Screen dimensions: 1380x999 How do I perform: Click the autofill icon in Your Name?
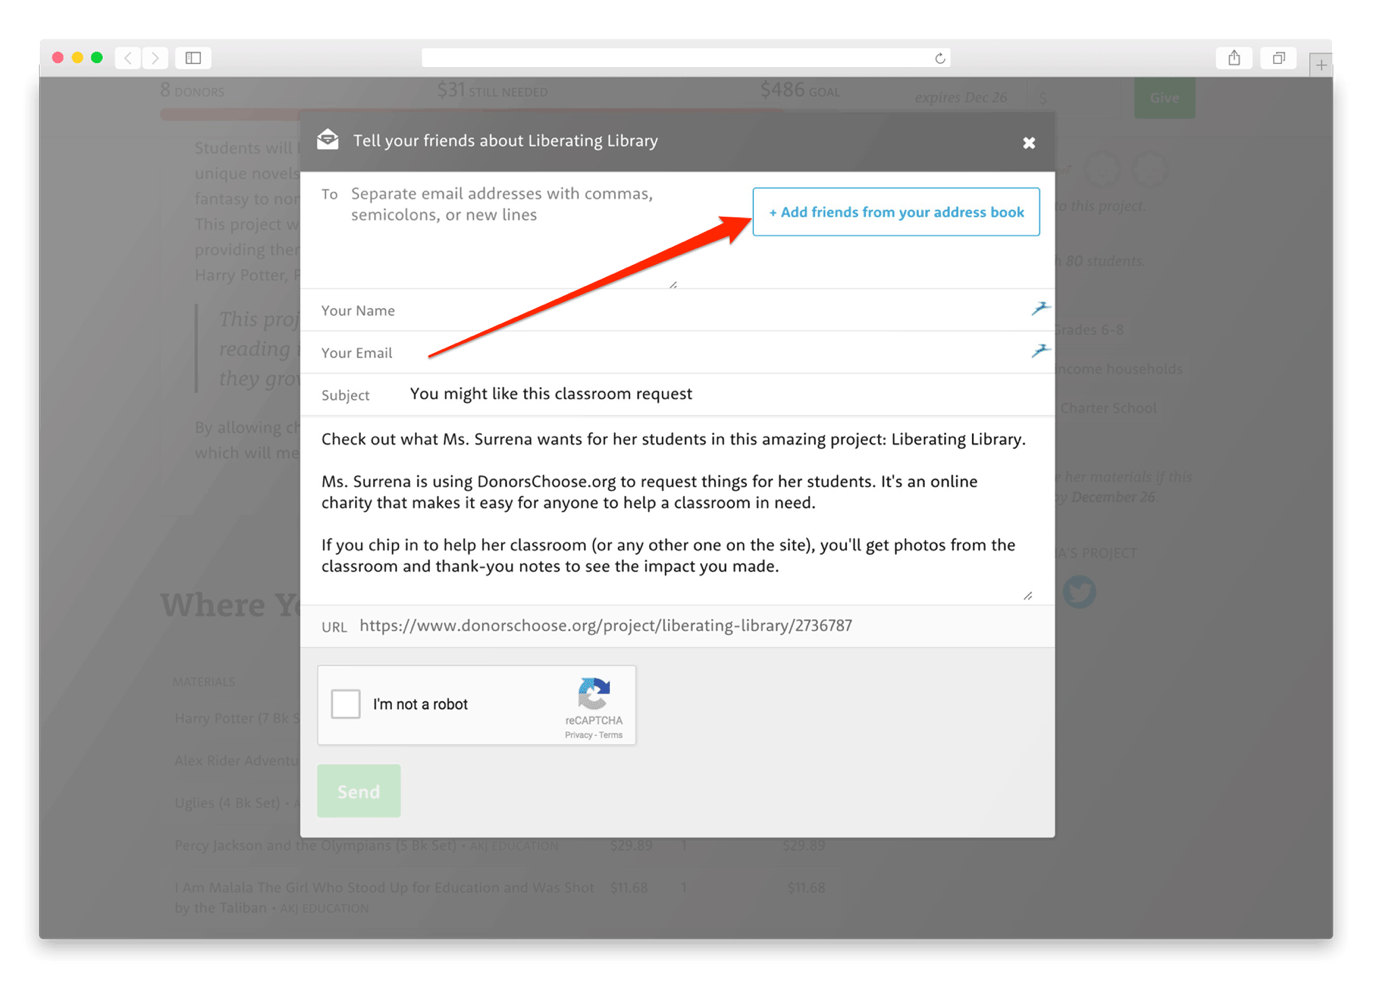[1040, 308]
